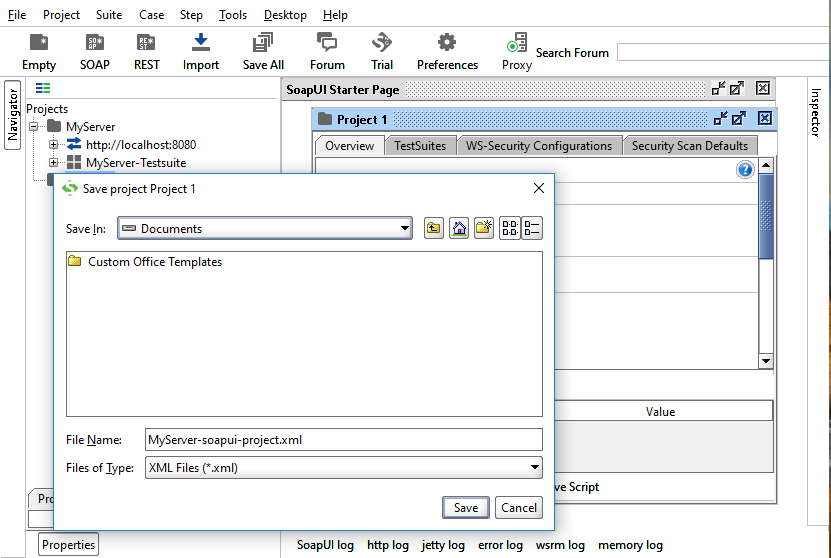This screenshot has height=558, width=831.
Task: Click scroll down arrow in Project 1 overview
Action: (766, 361)
